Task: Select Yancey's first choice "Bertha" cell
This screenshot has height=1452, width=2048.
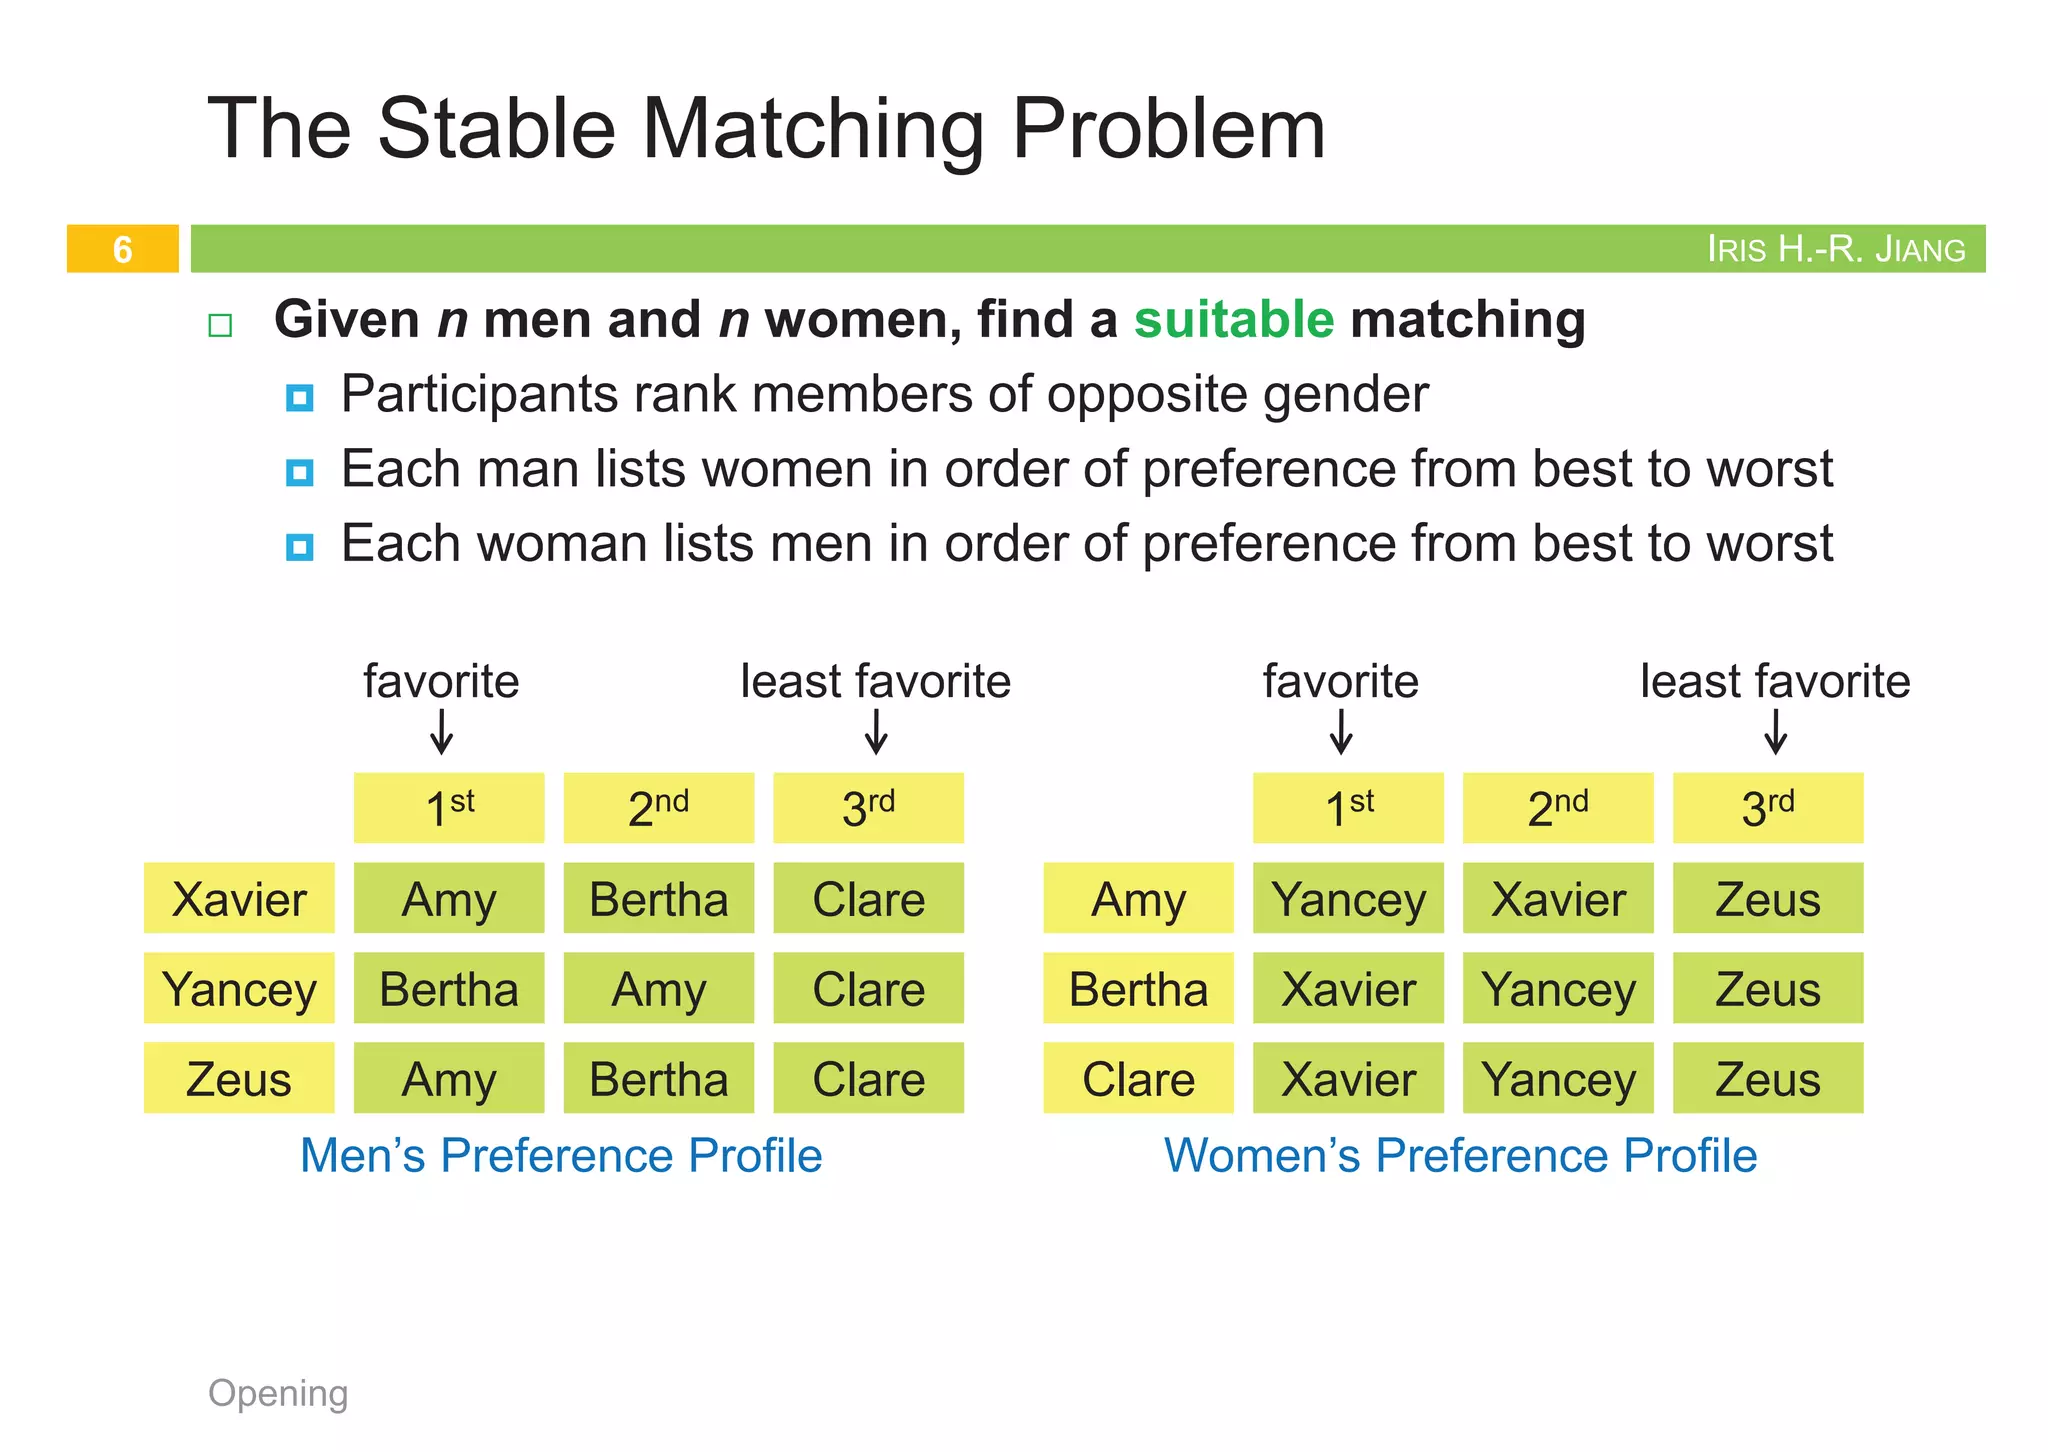Action: (x=449, y=988)
